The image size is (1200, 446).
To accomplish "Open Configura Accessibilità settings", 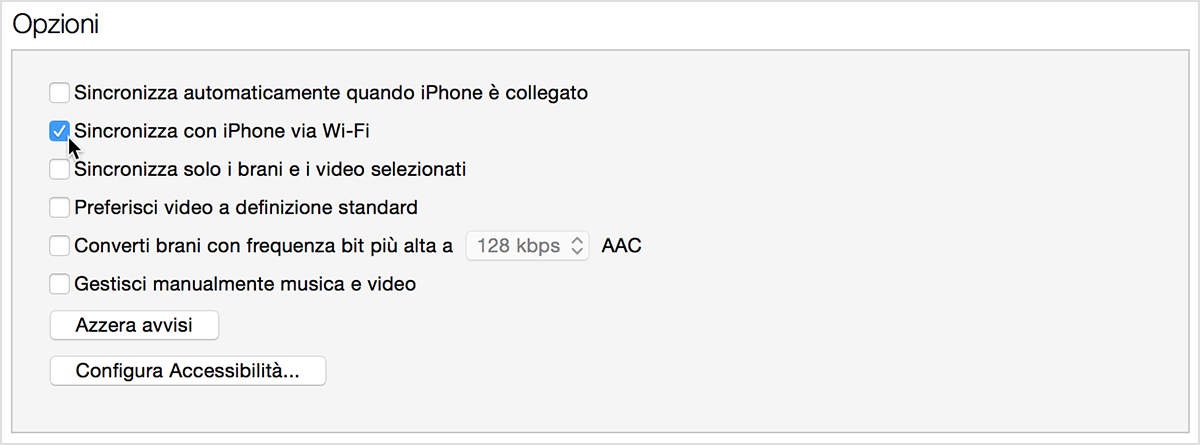I will coord(188,371).
